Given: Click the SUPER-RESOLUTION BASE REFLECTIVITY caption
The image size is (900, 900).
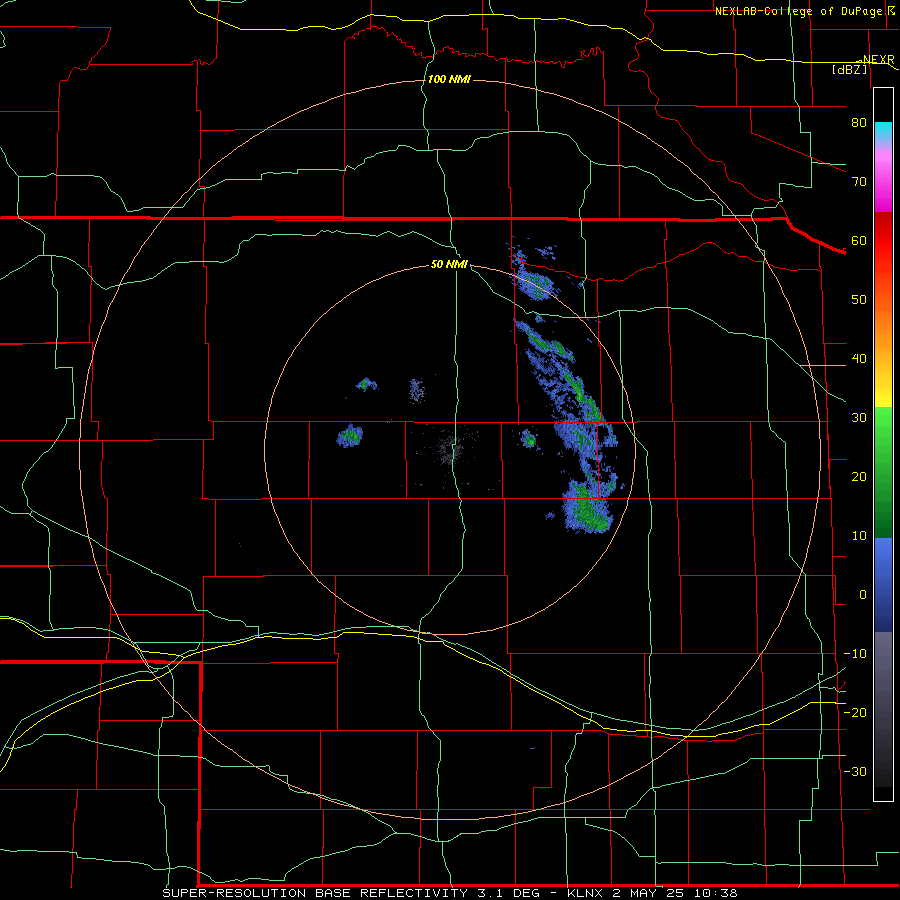Looking at the screenshot, I should pyautogui.click(x=315, y=893).
